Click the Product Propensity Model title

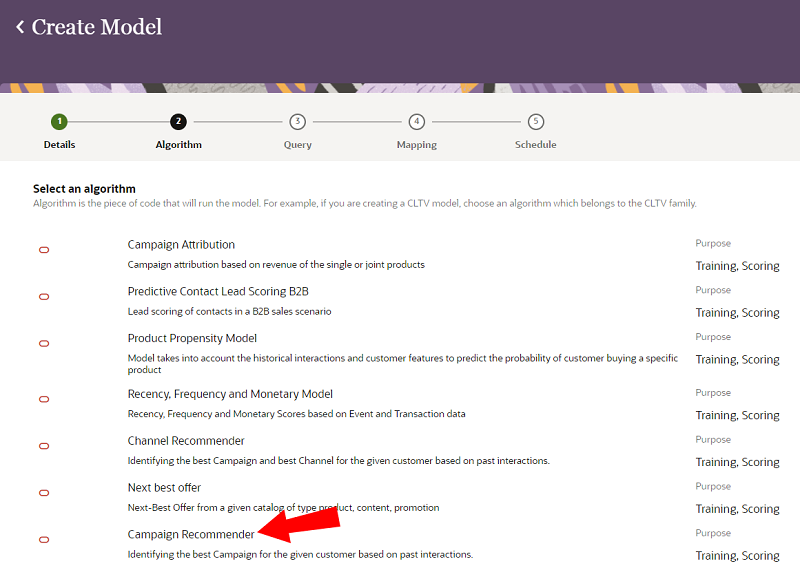[192, 338]
